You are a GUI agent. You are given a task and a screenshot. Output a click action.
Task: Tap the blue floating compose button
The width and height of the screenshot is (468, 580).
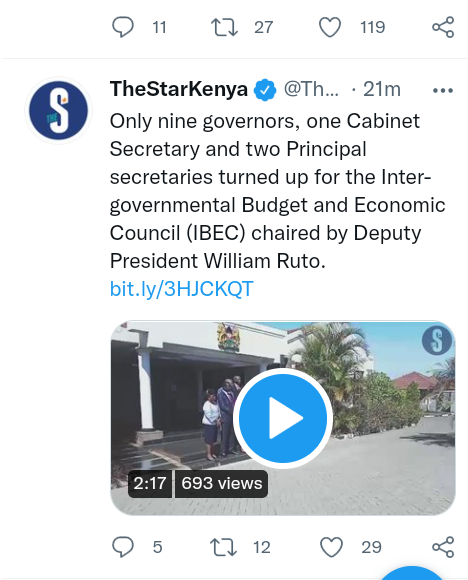[x=413, y=572]
